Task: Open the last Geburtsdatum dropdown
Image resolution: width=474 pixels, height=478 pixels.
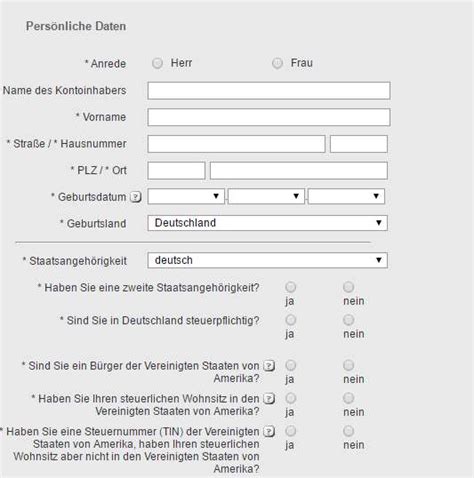Action: pos(346,196)
